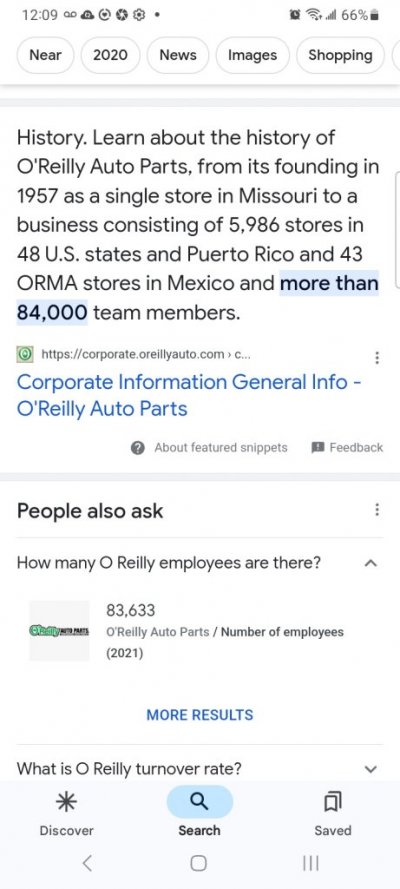Click the Feedback flag icon

tap(317, 447)
